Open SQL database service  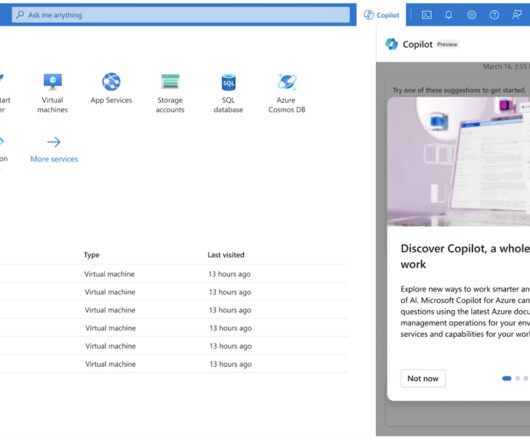pos(228,93)
